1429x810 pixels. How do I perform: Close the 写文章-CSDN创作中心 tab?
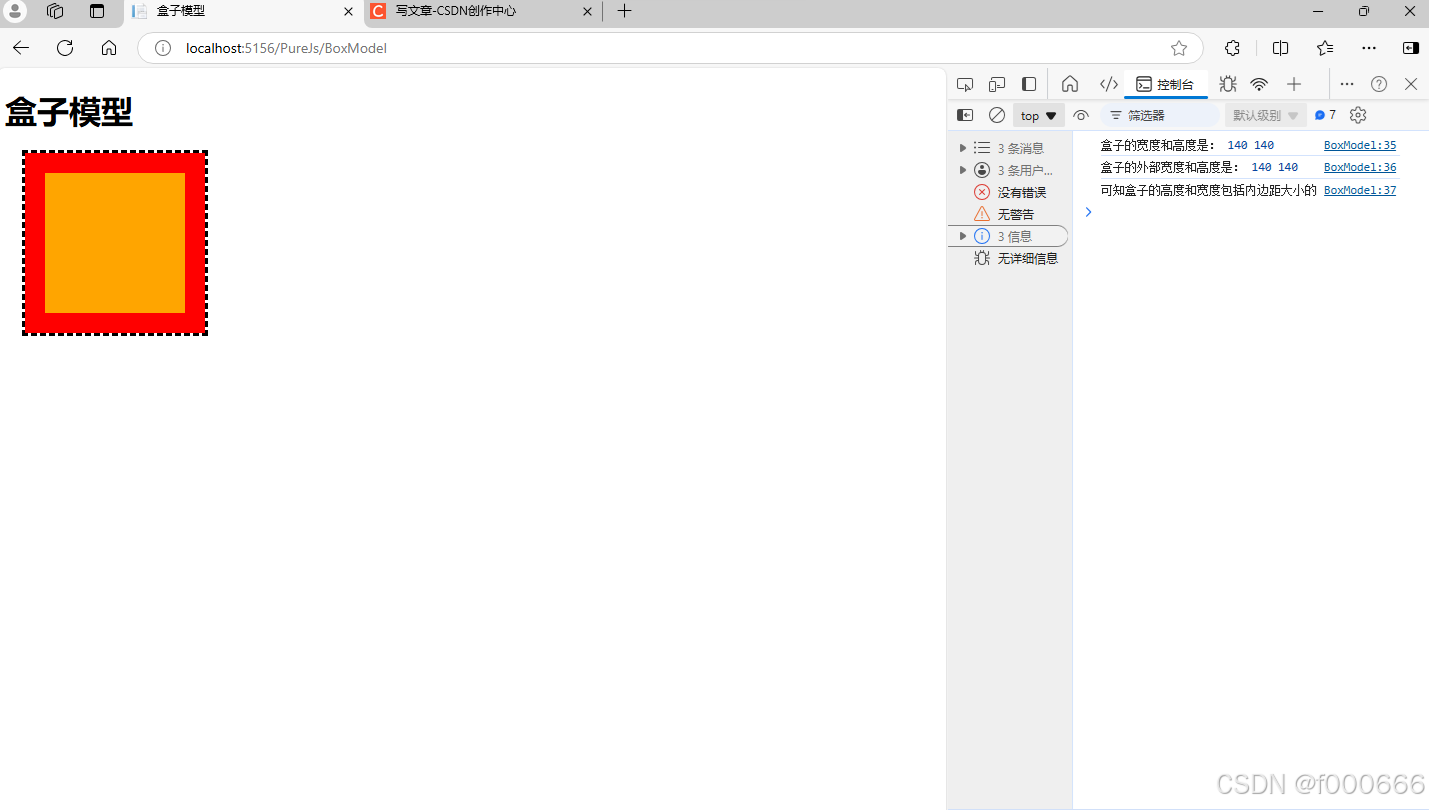pyautogui.click(x=587, y=12)
